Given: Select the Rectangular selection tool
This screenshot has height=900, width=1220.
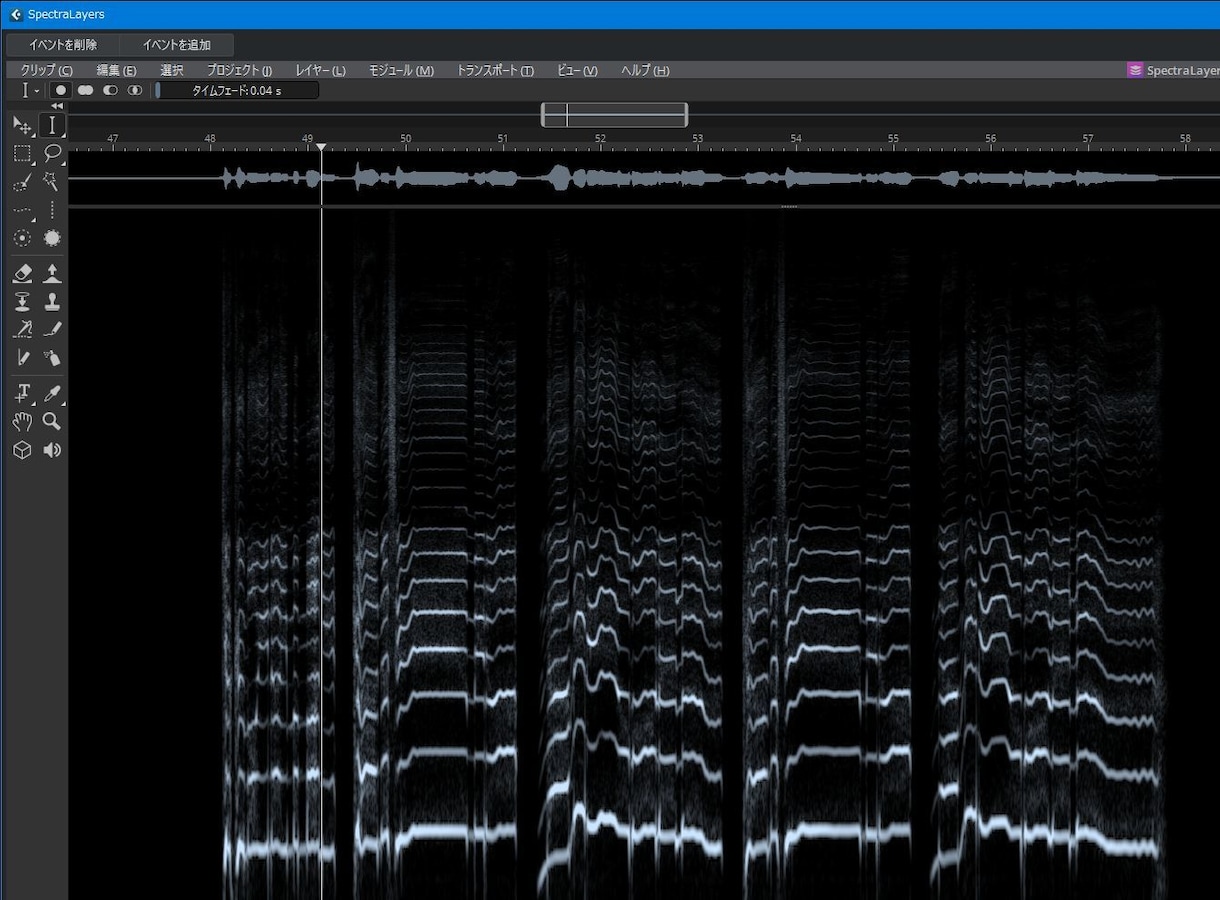Looking at the screenshot, I should (x=22, y=153).
